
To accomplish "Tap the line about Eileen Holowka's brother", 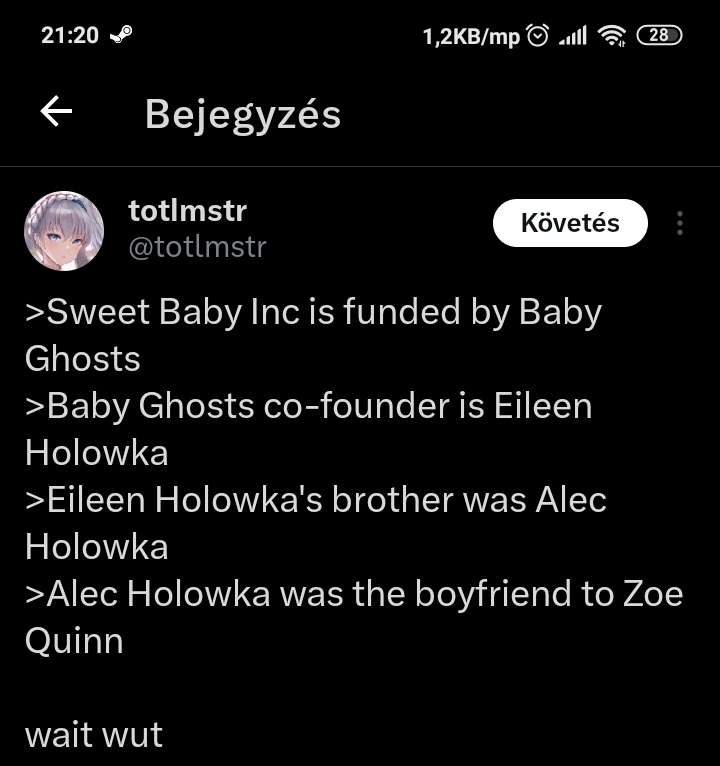I will pyautogui.click(x=316, y=523).
